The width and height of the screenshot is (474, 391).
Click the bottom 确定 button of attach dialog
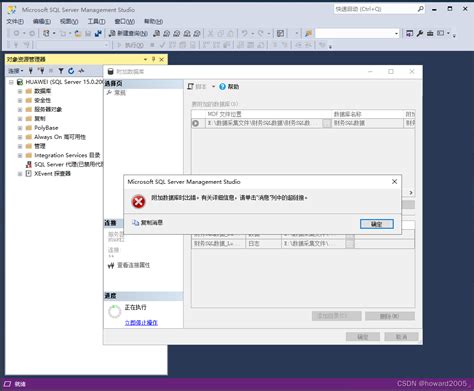coord(363,337)
